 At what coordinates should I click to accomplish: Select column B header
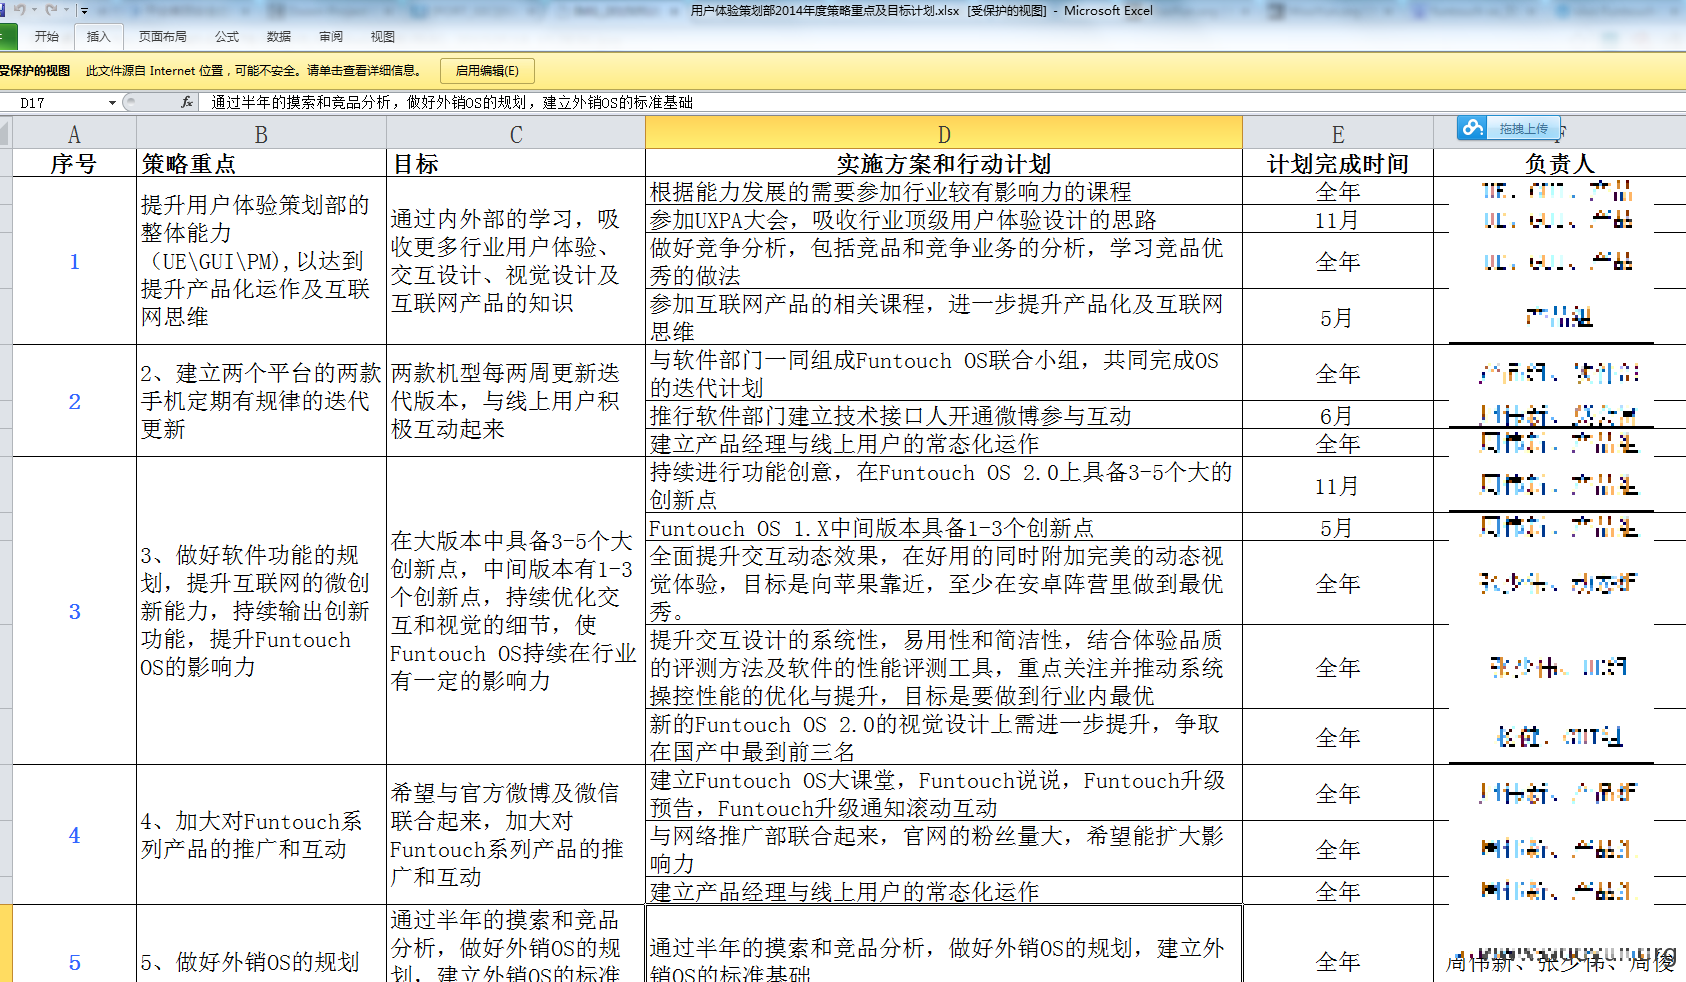pos(261,134)
